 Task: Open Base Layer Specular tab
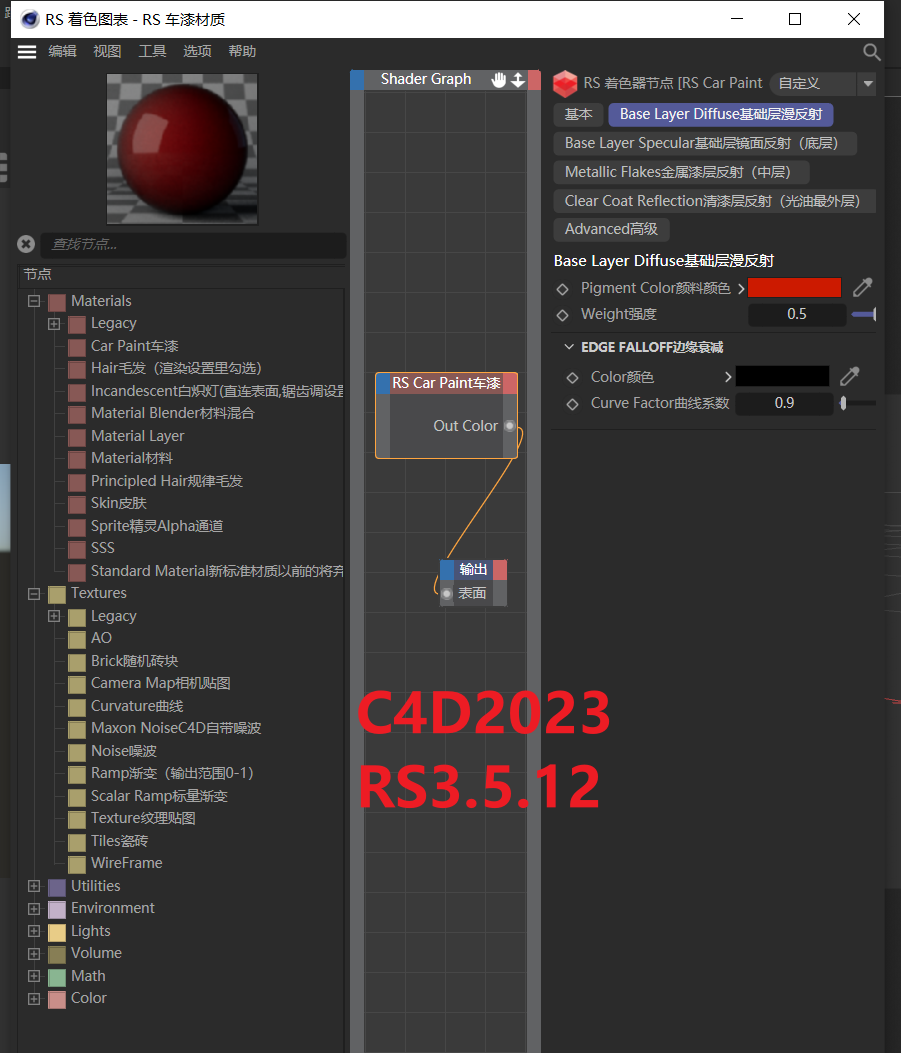[x=705, y=143]
